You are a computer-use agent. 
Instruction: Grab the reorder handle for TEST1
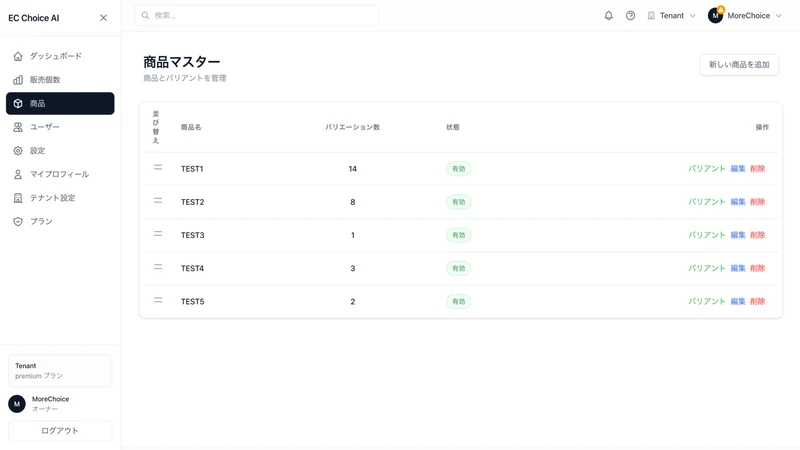tap(158, 167)
